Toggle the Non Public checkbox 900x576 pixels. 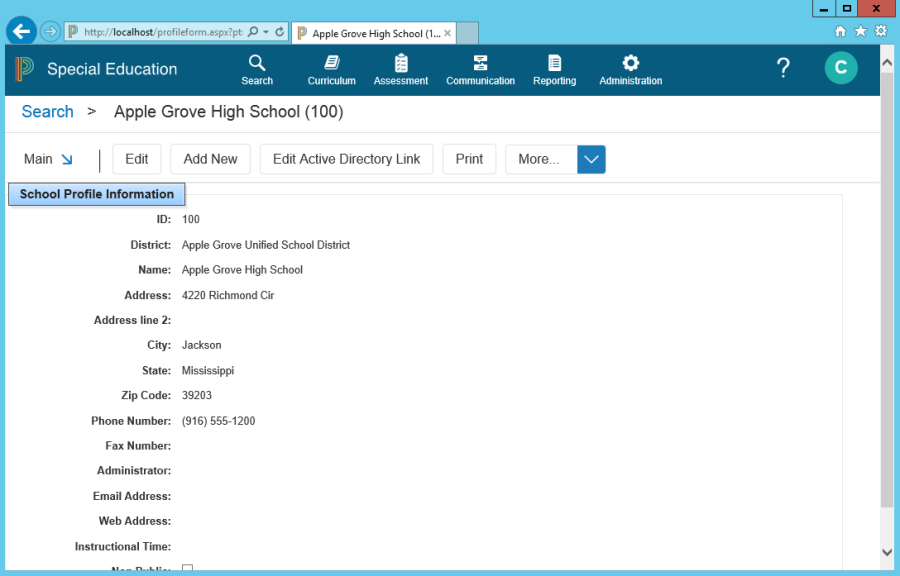(187, 569)
